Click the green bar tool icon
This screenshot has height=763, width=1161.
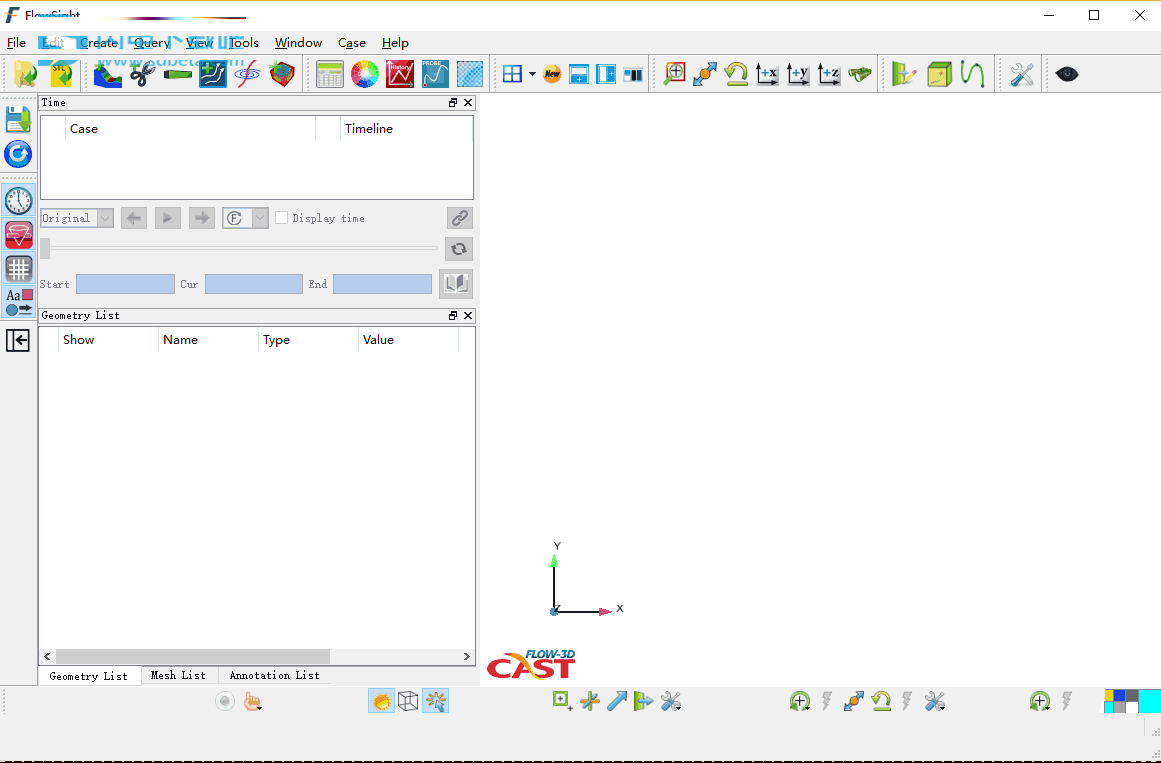[x=178, y=74]
